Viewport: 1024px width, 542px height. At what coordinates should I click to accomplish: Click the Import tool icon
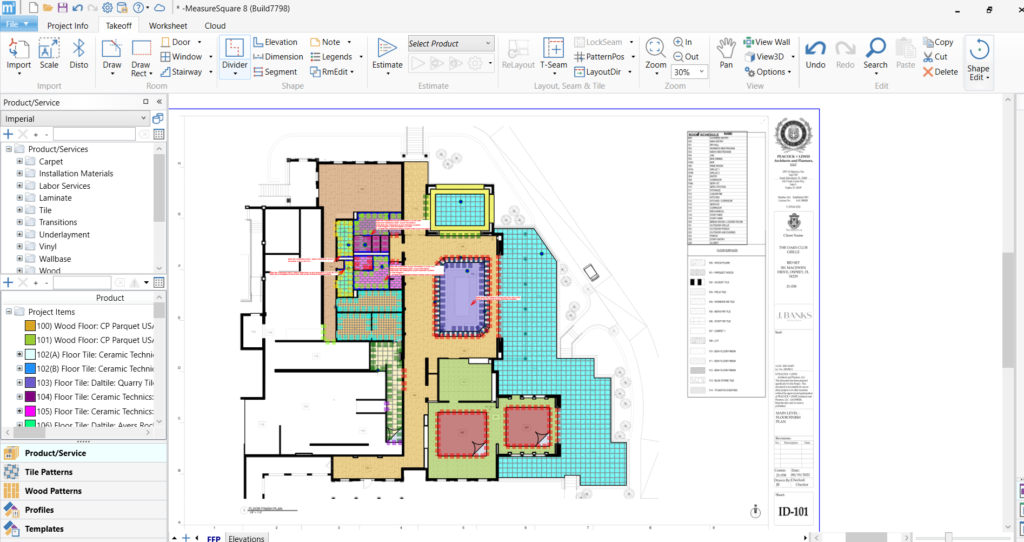click(x=18, y=54)
